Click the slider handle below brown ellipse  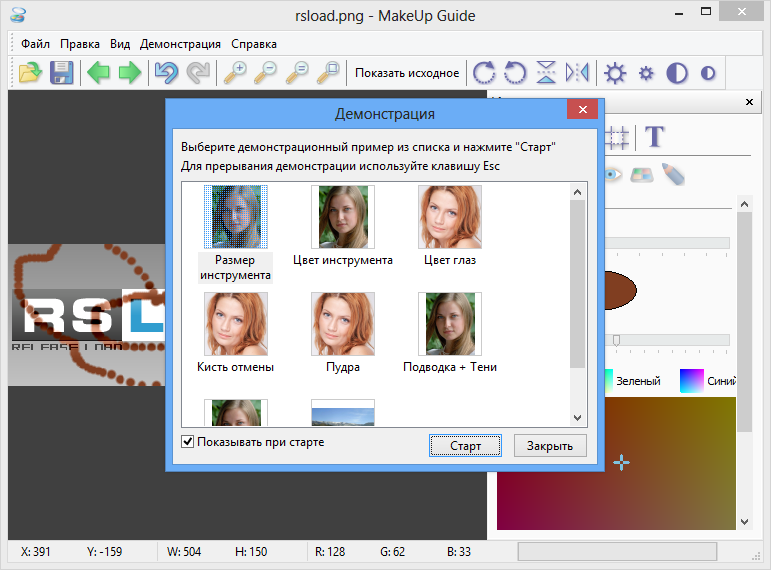[x=616, y=340]
